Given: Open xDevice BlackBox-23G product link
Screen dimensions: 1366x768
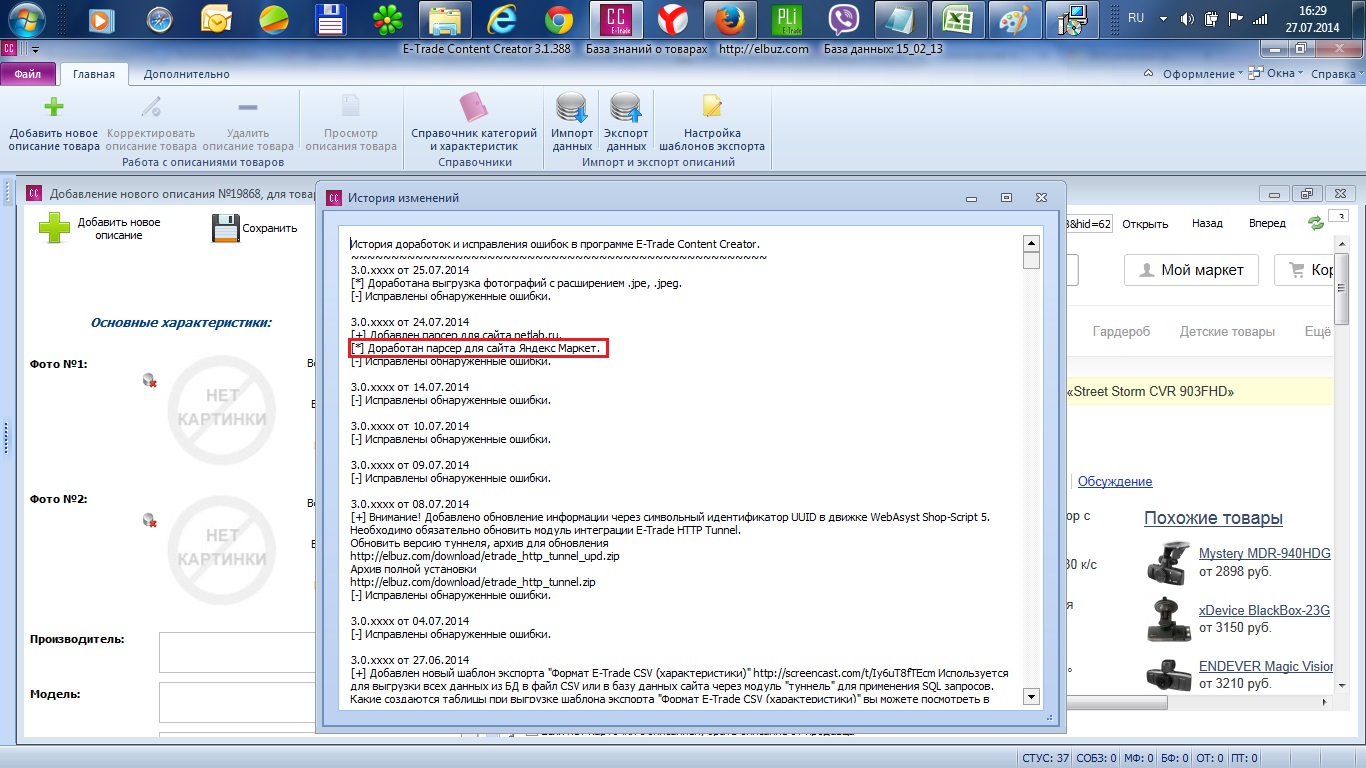Looking at the screenshot, I should [x=1264, y=611].
